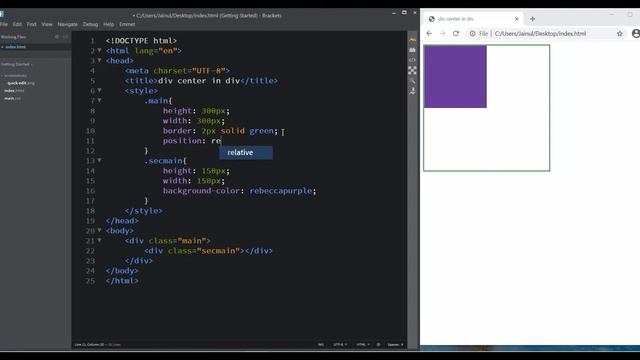Open index.html in the project tree
This screenshot has width=640, height=360.
pos(14,91)
